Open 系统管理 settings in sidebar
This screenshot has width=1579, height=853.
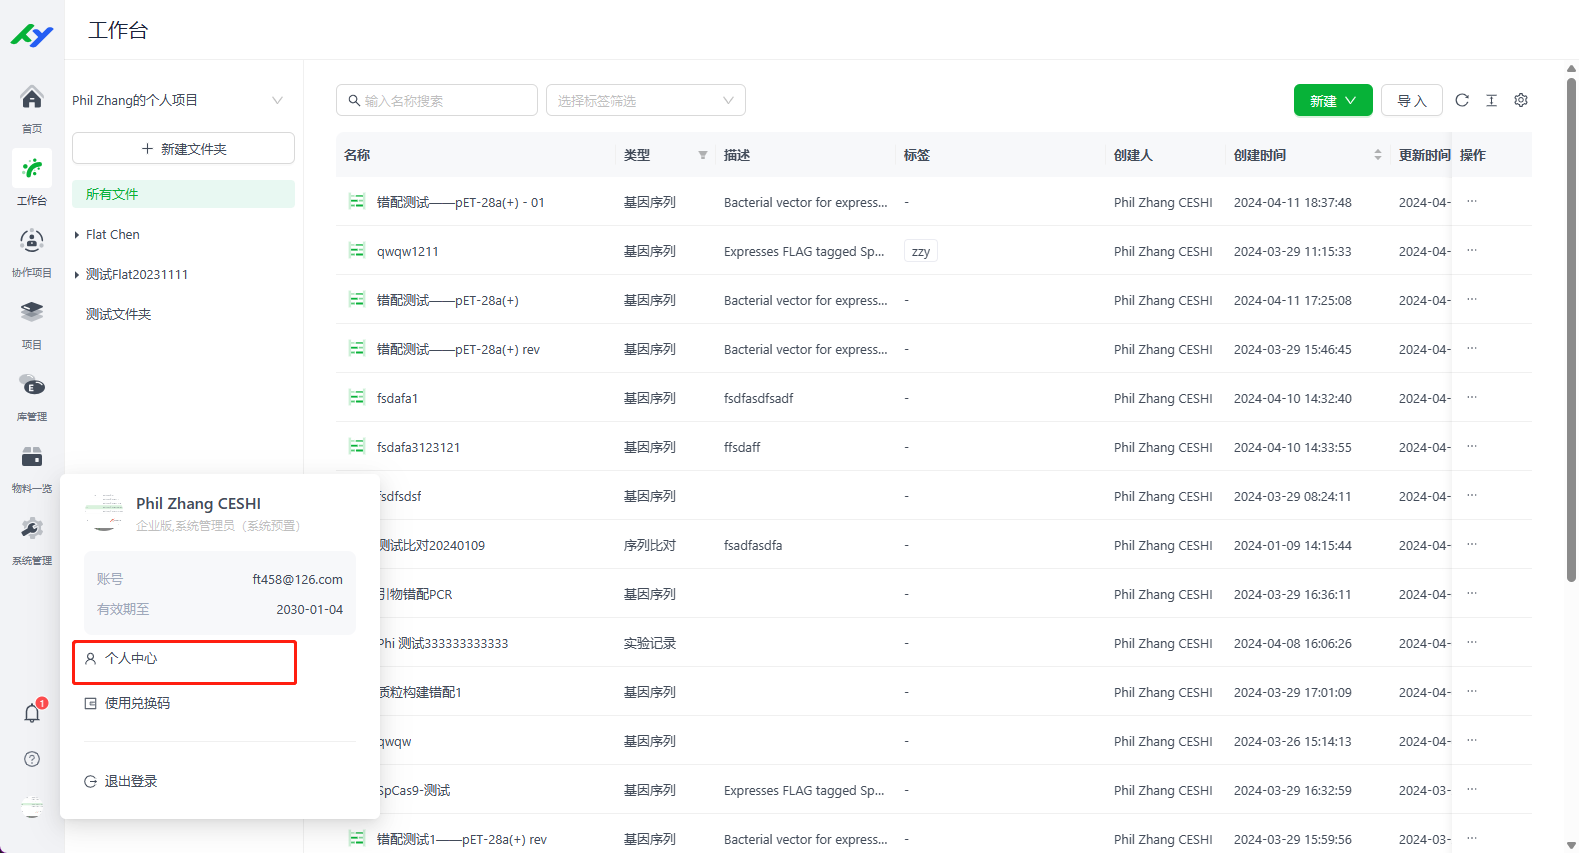click(32, 530)
